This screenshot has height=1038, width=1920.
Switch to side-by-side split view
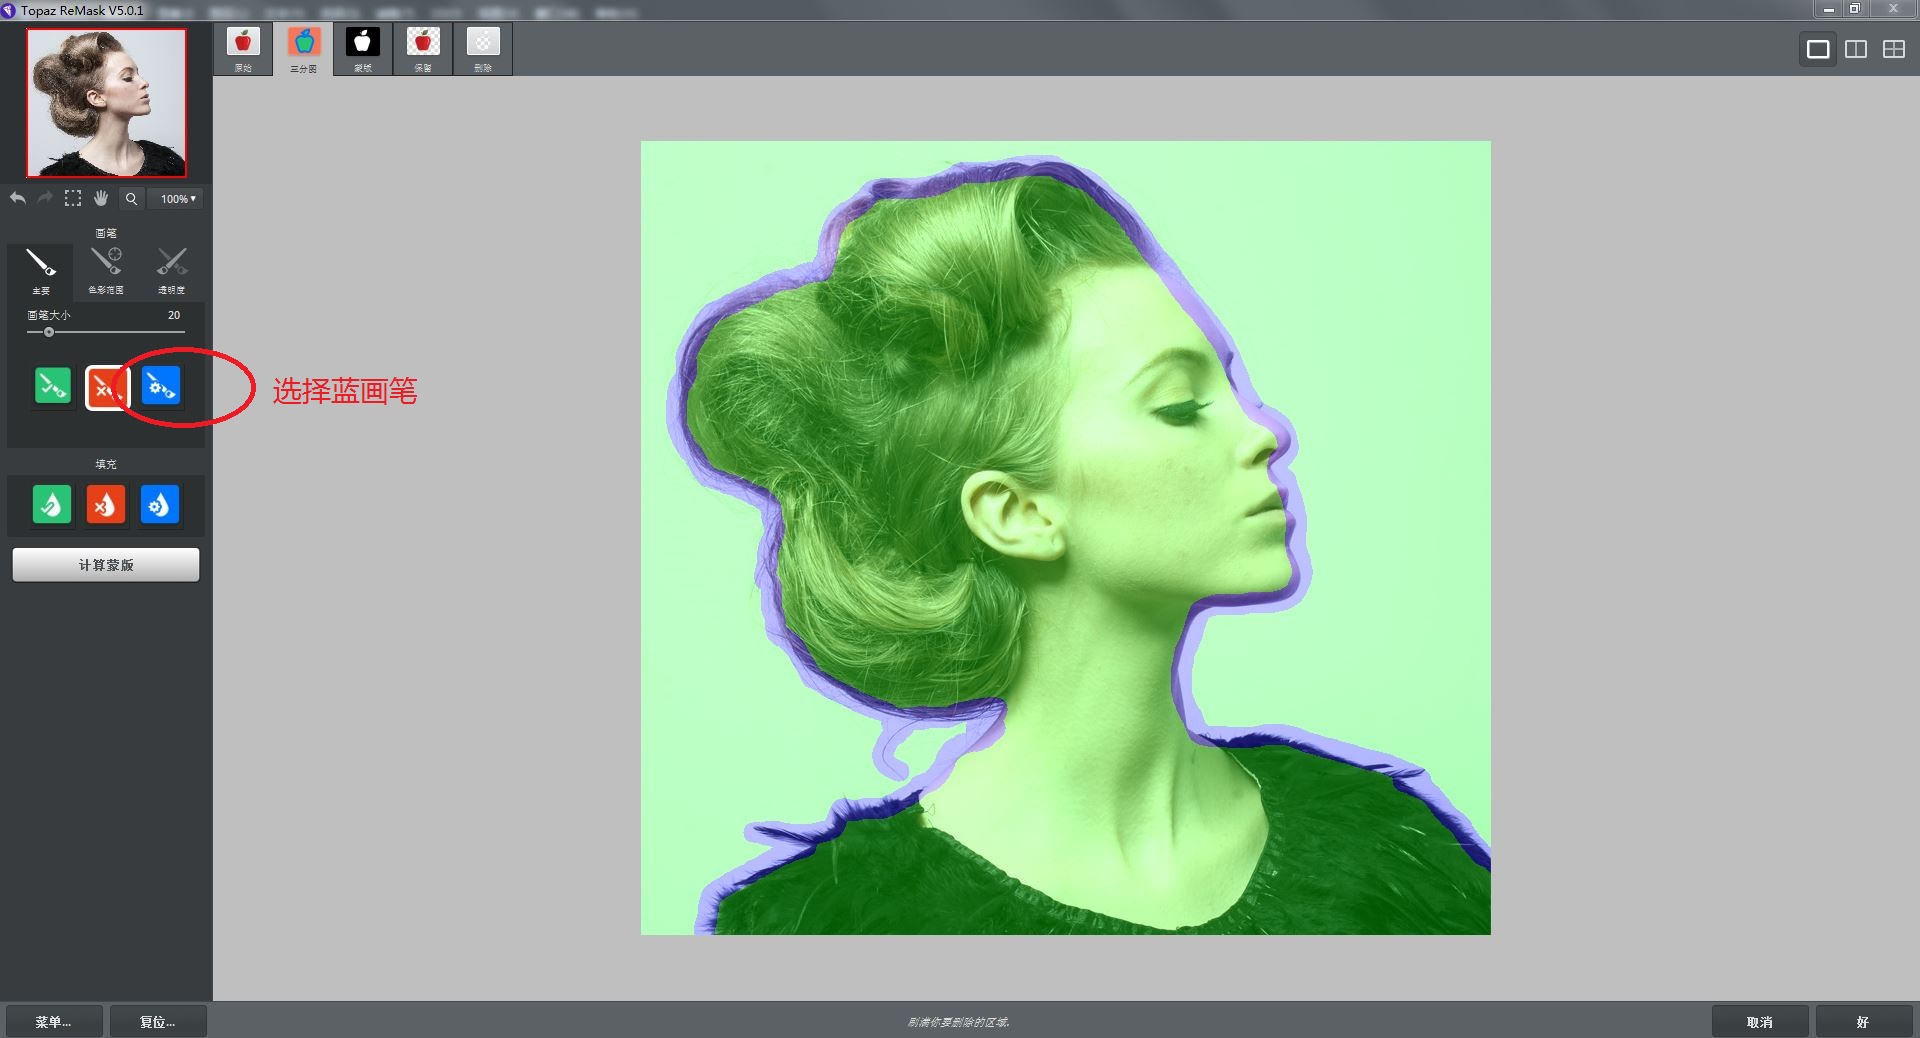[x=1856, y=49]
